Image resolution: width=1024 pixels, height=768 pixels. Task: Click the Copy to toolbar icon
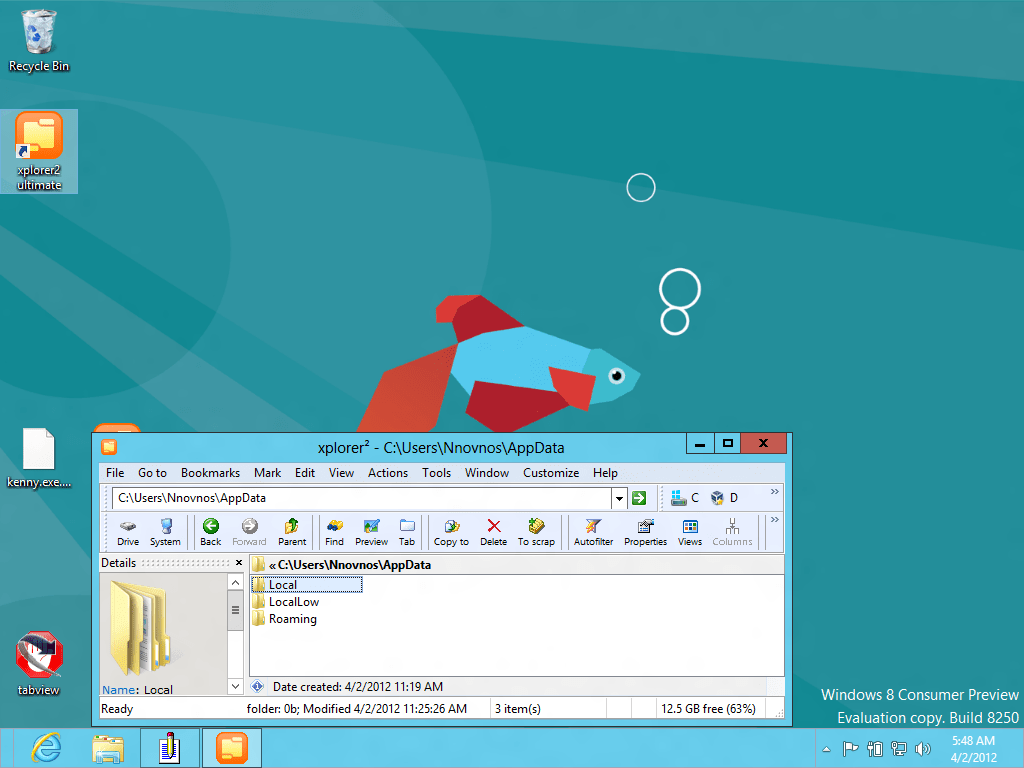451,532
